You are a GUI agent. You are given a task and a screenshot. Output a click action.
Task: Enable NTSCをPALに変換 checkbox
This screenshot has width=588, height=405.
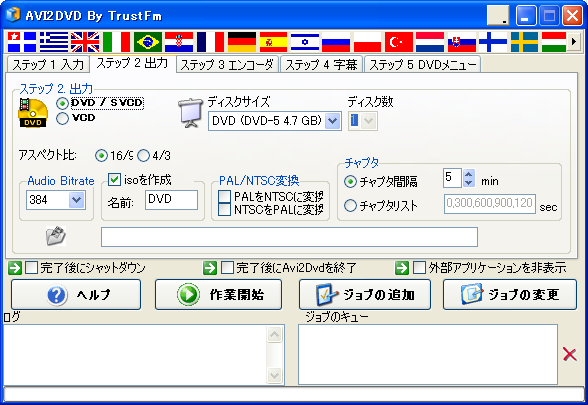[x=224, y=209]
